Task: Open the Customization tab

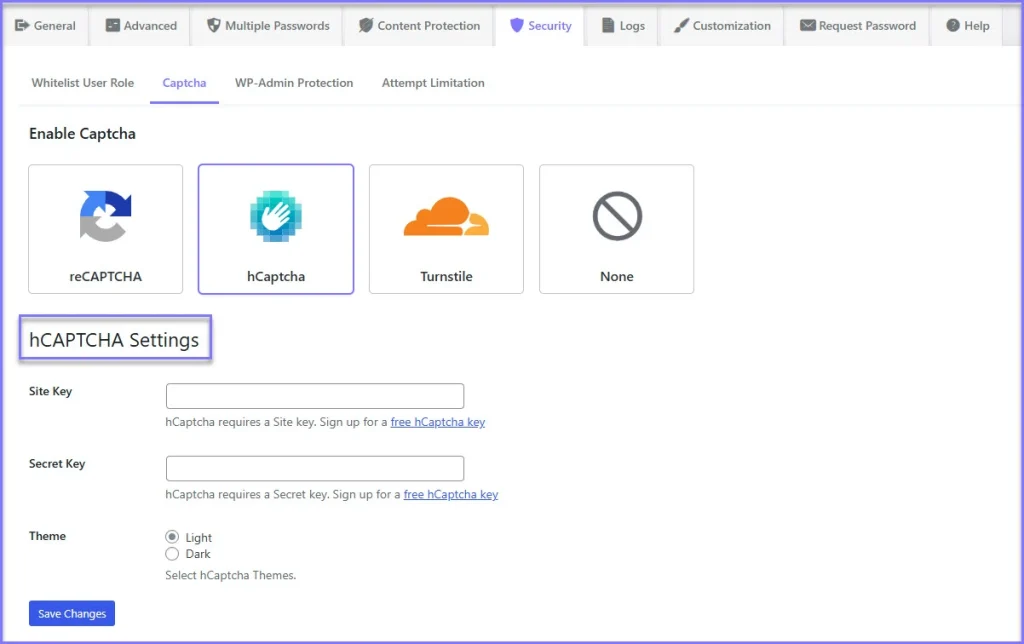Action: tap(722, 26)
